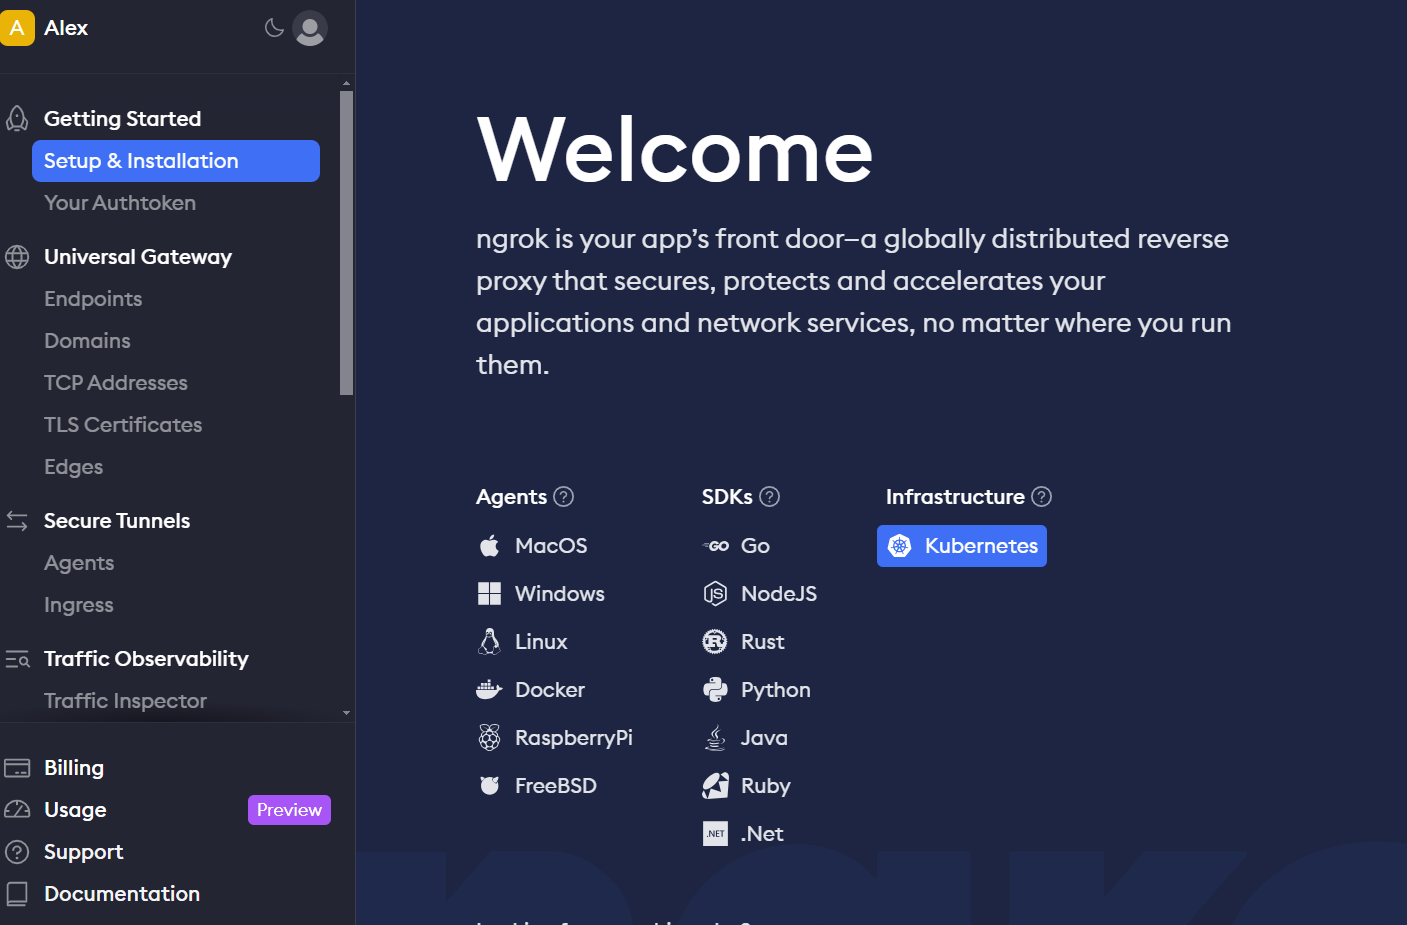The width and height of the screenshot is (1407, 925).
Task: Show help tooltip for Infrastructure heading
Action: point(1042,497)
